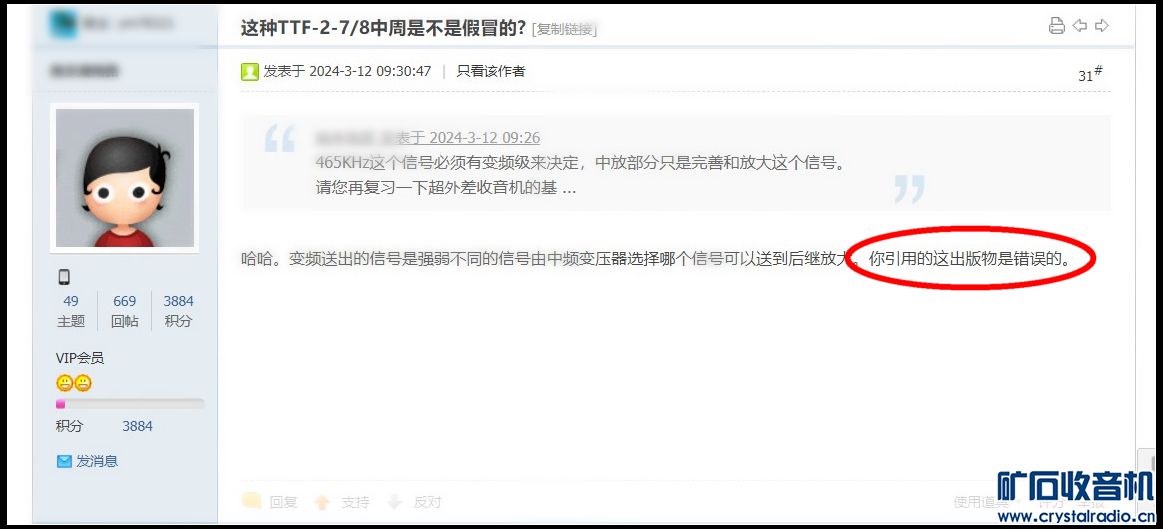This screenshot has width=1163, height=529.
Task: Go to previous thread with left arrow
Action: point(1080,26)
